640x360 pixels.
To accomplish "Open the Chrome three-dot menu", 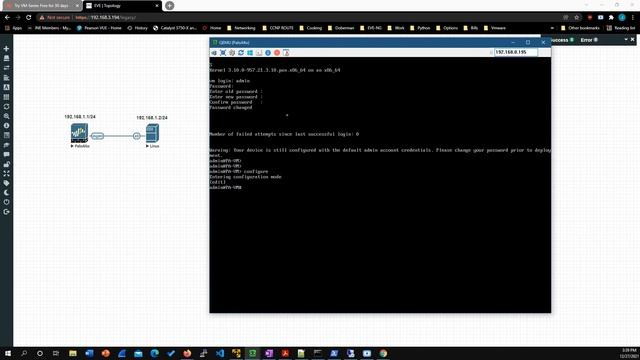I will (633, 18).
